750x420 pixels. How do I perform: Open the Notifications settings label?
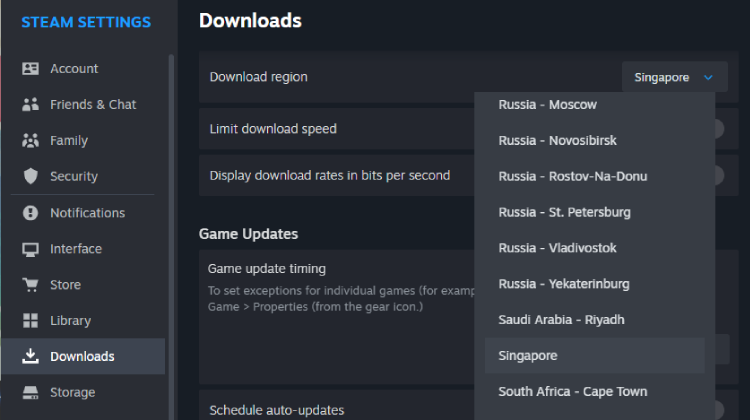(88, 213)
